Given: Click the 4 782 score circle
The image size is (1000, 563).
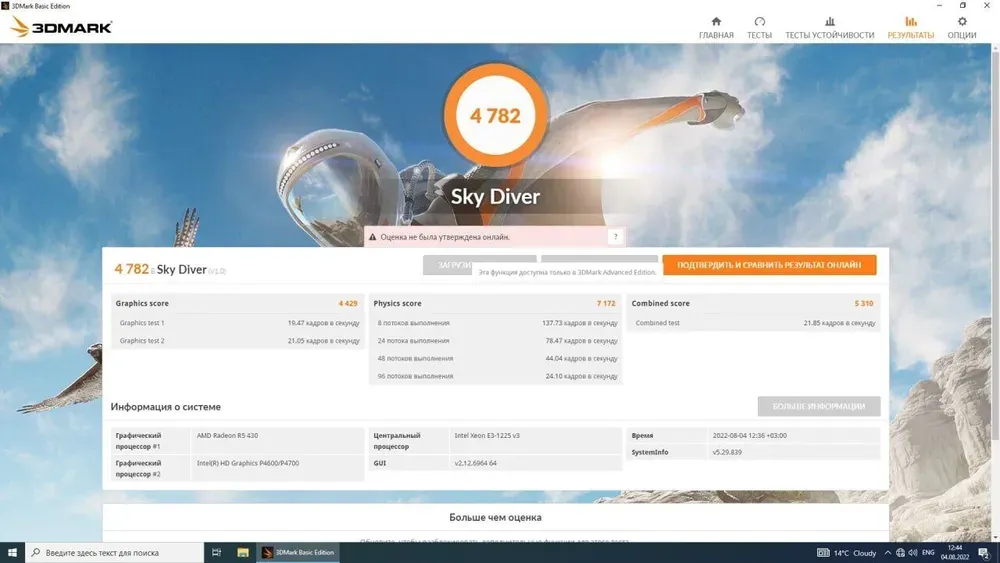Looking at the screenshot, I should [x=495, y=115].
